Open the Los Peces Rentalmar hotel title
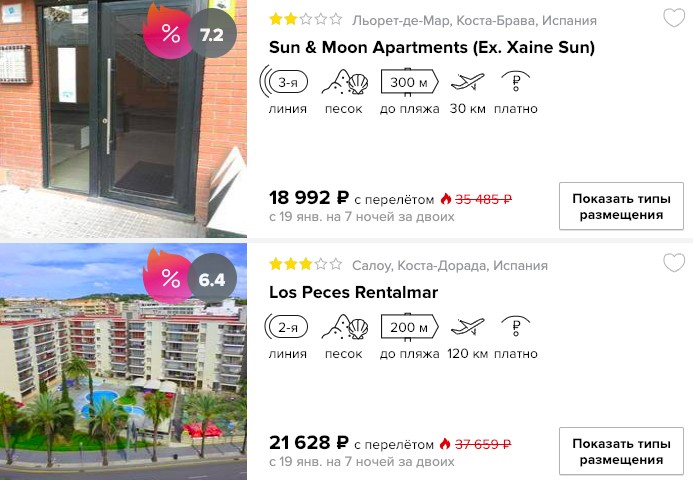Image resolution: width=693 pixels, height=480 pixels. [353, 292]
